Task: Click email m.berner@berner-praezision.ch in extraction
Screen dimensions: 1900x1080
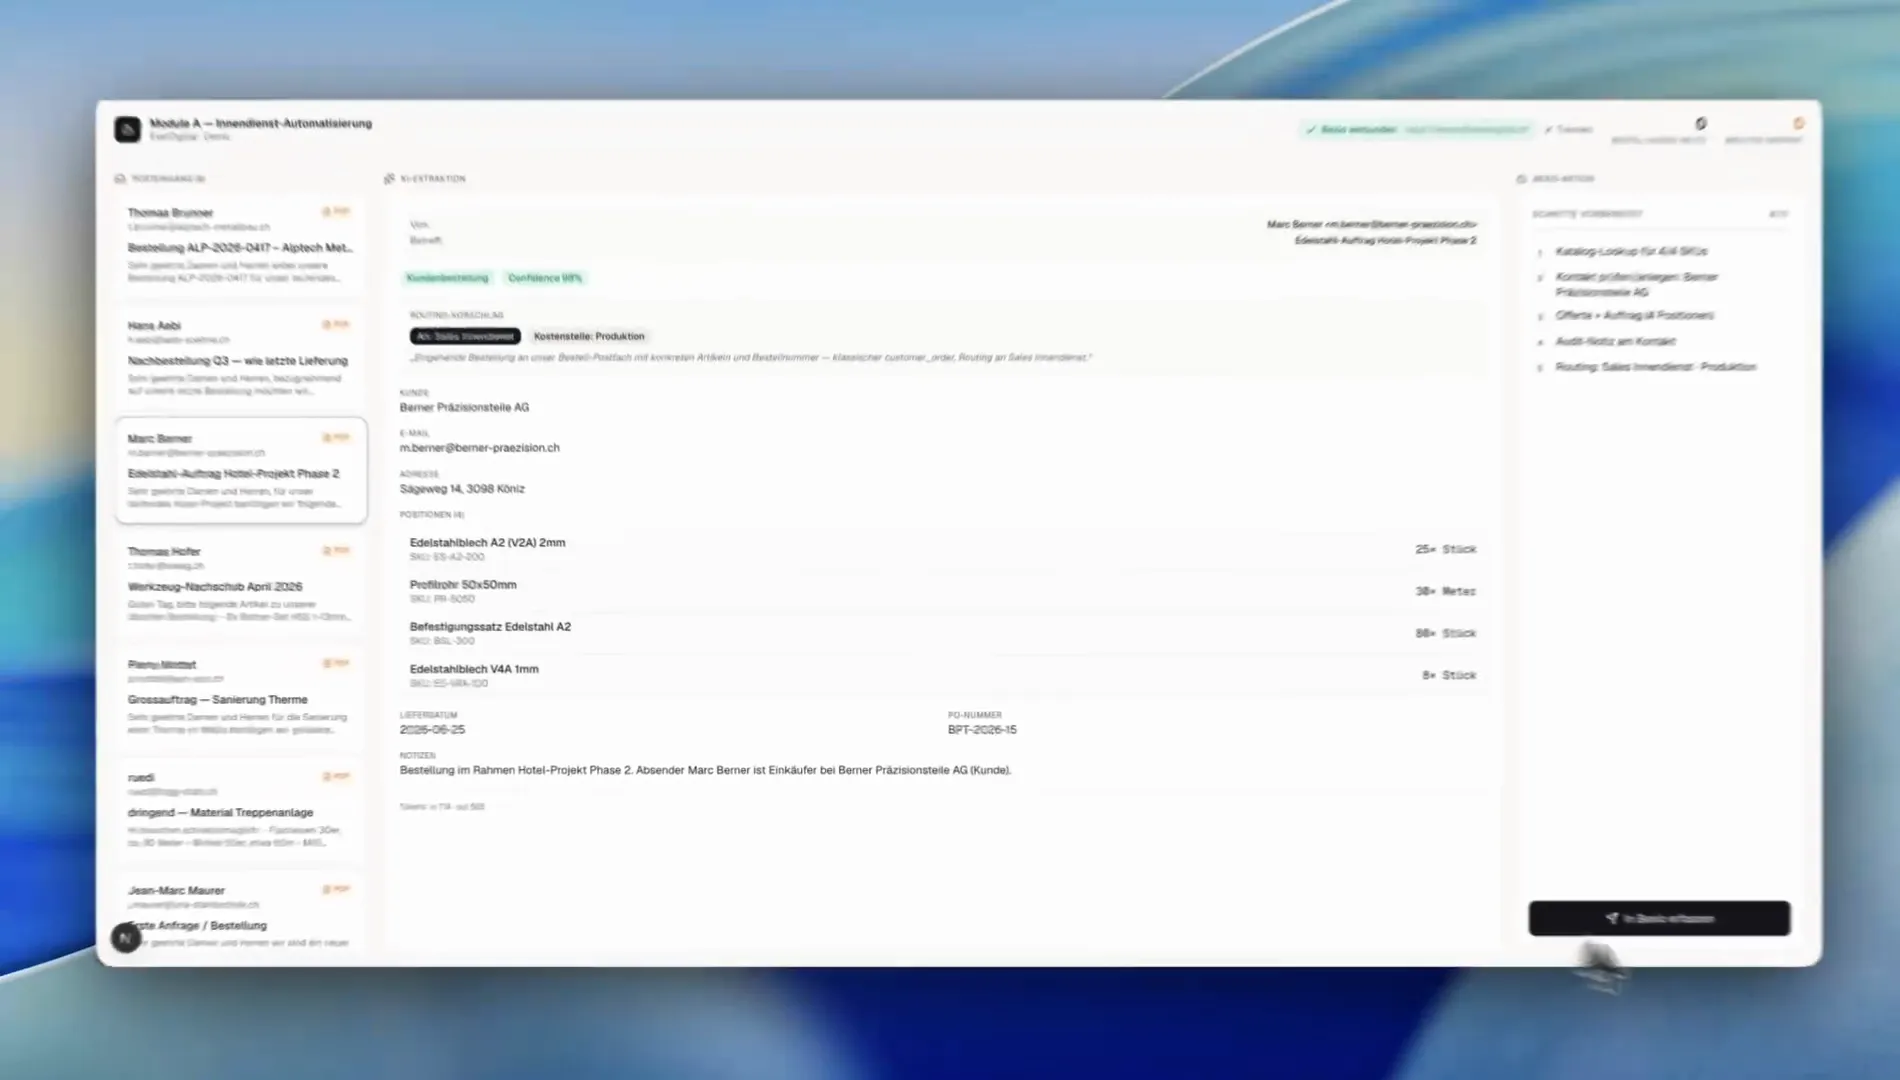Action: tap(479, 448)
